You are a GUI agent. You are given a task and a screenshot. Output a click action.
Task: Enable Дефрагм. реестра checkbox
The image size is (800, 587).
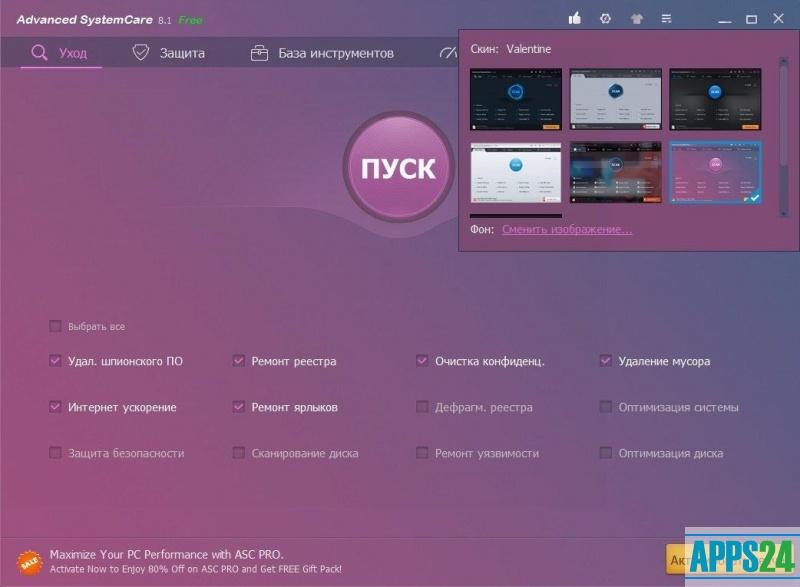[x=422, y=407]
